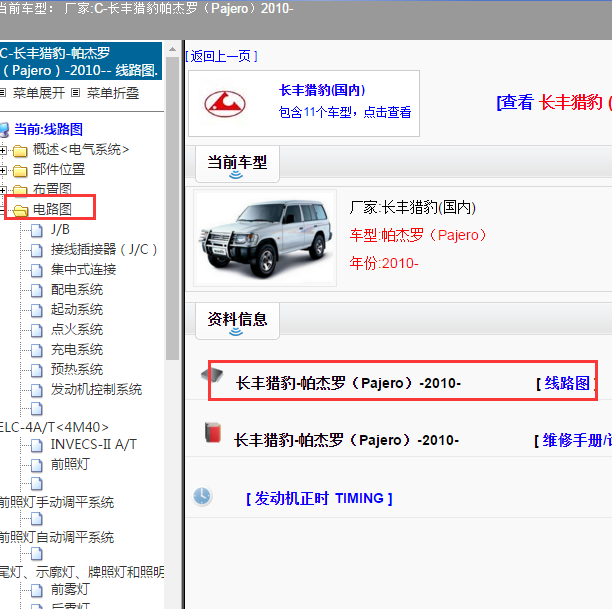Click the 前照灯 page icon
The height and width of the screenshot is (609, 612).
[x=37, y=465]
